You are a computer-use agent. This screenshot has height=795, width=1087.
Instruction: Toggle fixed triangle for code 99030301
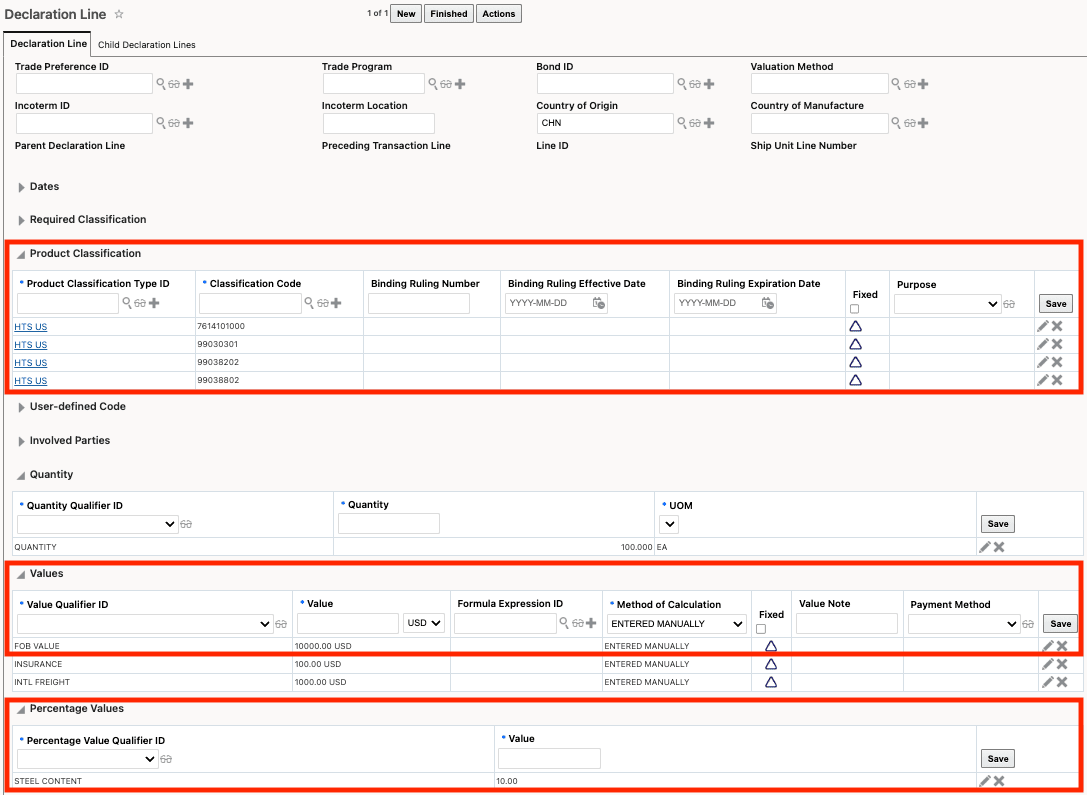tap(855, 344)
